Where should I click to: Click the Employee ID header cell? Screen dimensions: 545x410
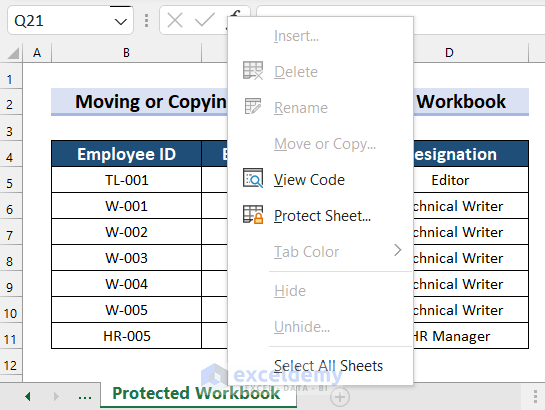pyautogui.click(x=127, y=154)
